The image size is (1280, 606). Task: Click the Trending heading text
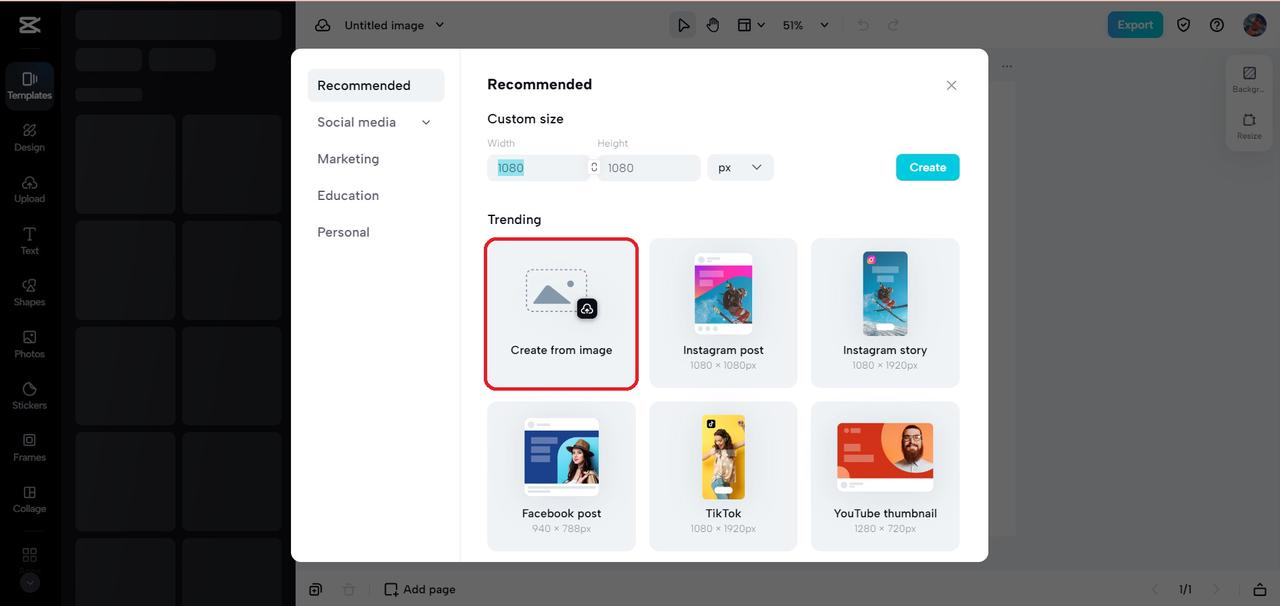(x=514, y=219)
